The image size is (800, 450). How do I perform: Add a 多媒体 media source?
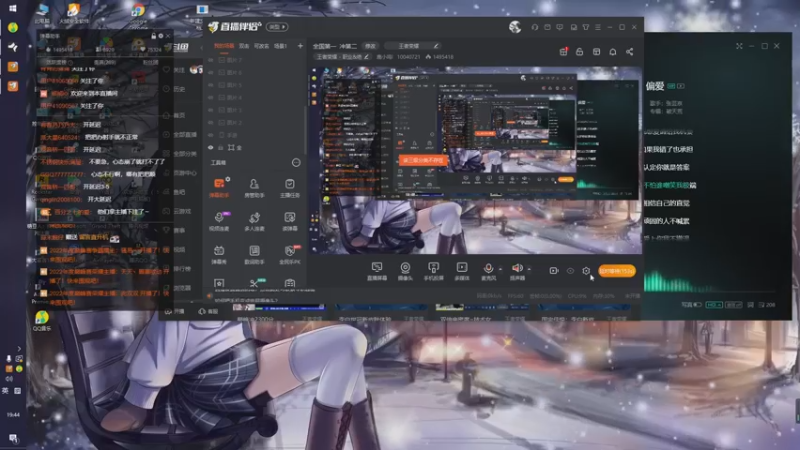(462, 271)
